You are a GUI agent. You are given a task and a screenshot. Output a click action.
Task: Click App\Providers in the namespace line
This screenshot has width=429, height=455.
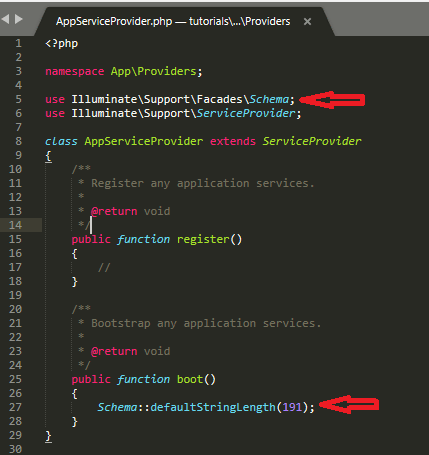pos(153,71)
